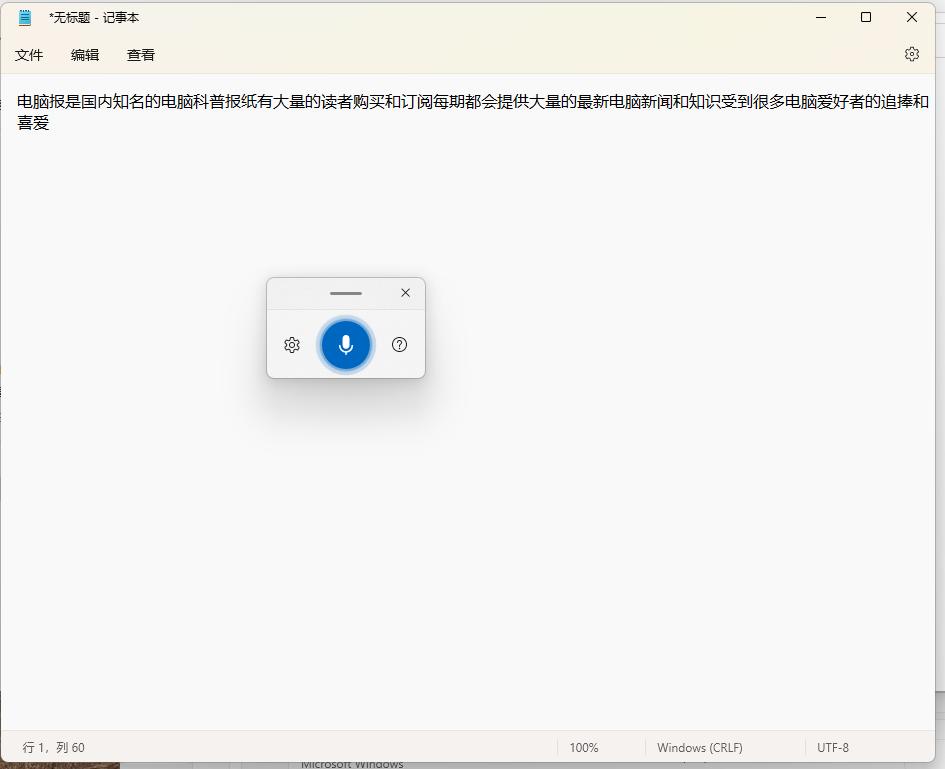Click the microphone icon to start voice typing

click(x=346, y=344)
